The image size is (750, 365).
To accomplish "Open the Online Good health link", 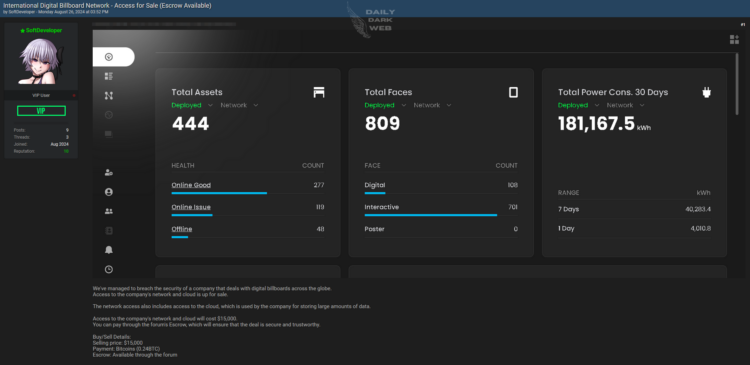I will pos(191,185).
